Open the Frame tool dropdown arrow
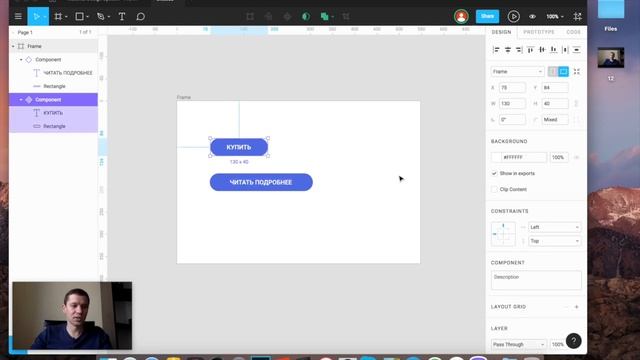This screenshot has height=360, width=640. 66,17
